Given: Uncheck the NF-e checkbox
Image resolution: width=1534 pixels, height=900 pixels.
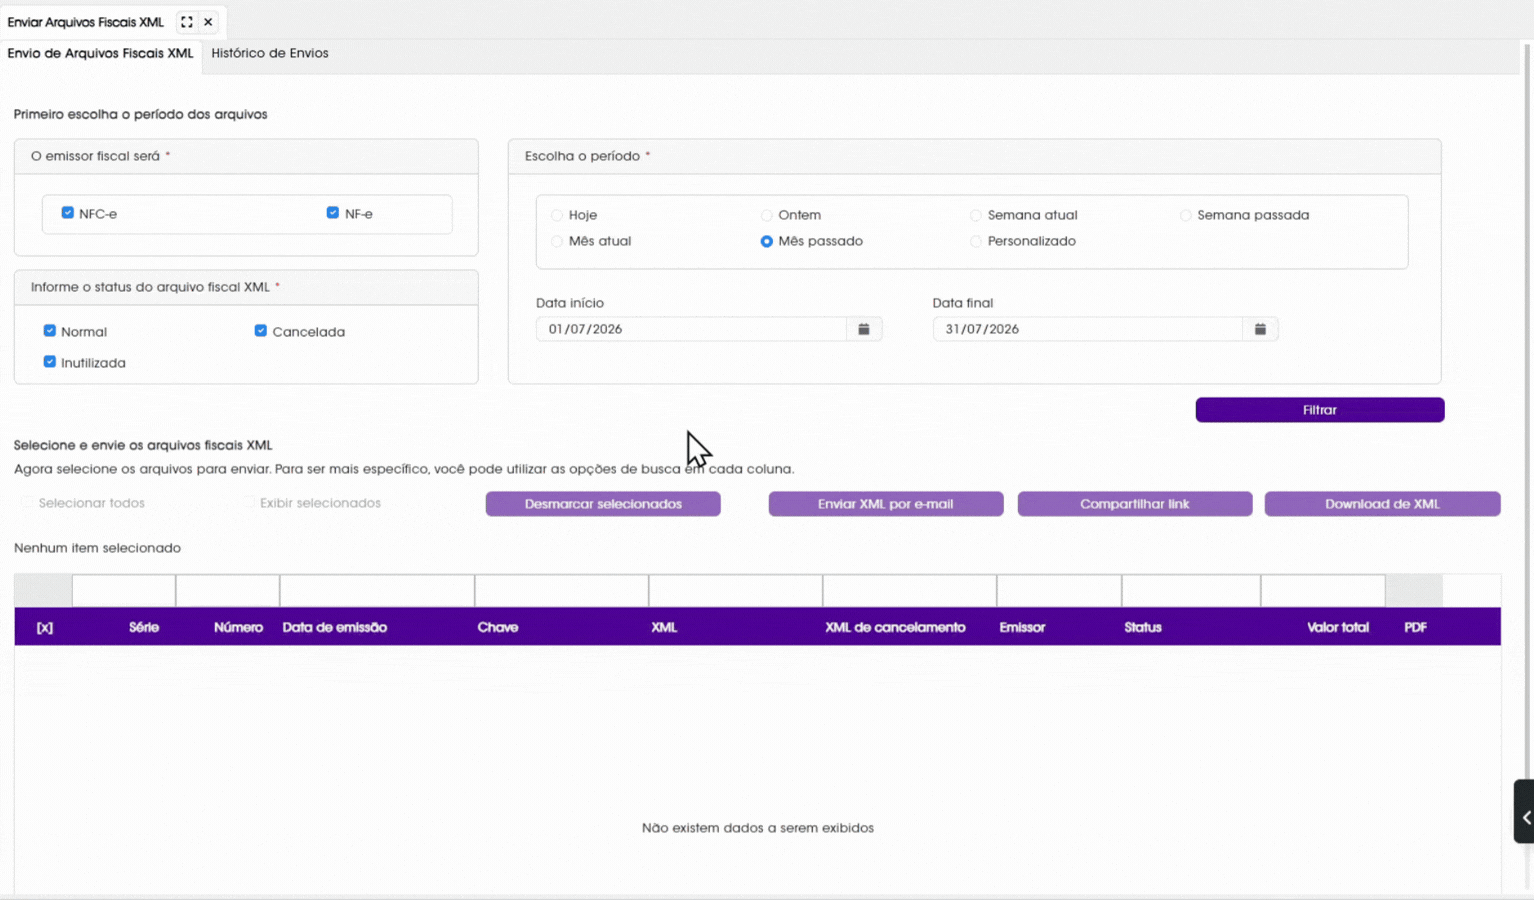Looking at the screenshot, I should (333, 213).
